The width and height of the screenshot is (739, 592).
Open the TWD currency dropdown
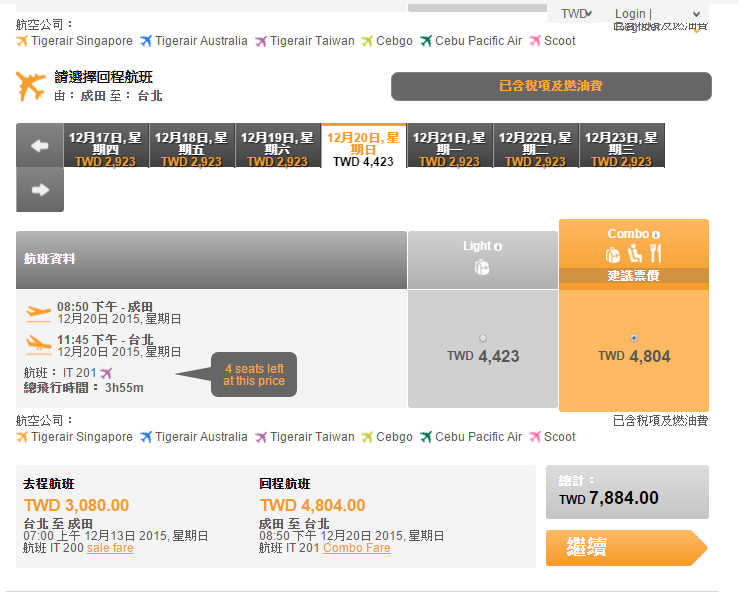pos(576,14)
